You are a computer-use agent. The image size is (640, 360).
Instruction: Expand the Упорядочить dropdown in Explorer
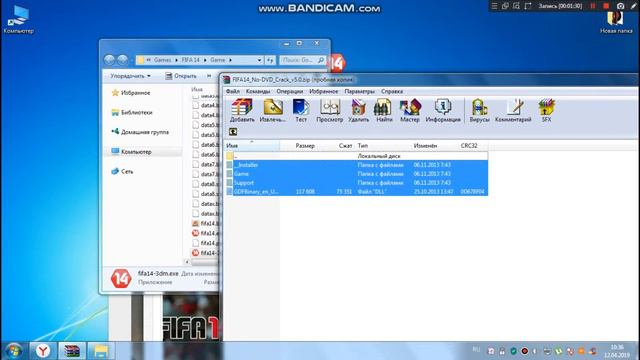pyautogui.click(x=131, y=76)
